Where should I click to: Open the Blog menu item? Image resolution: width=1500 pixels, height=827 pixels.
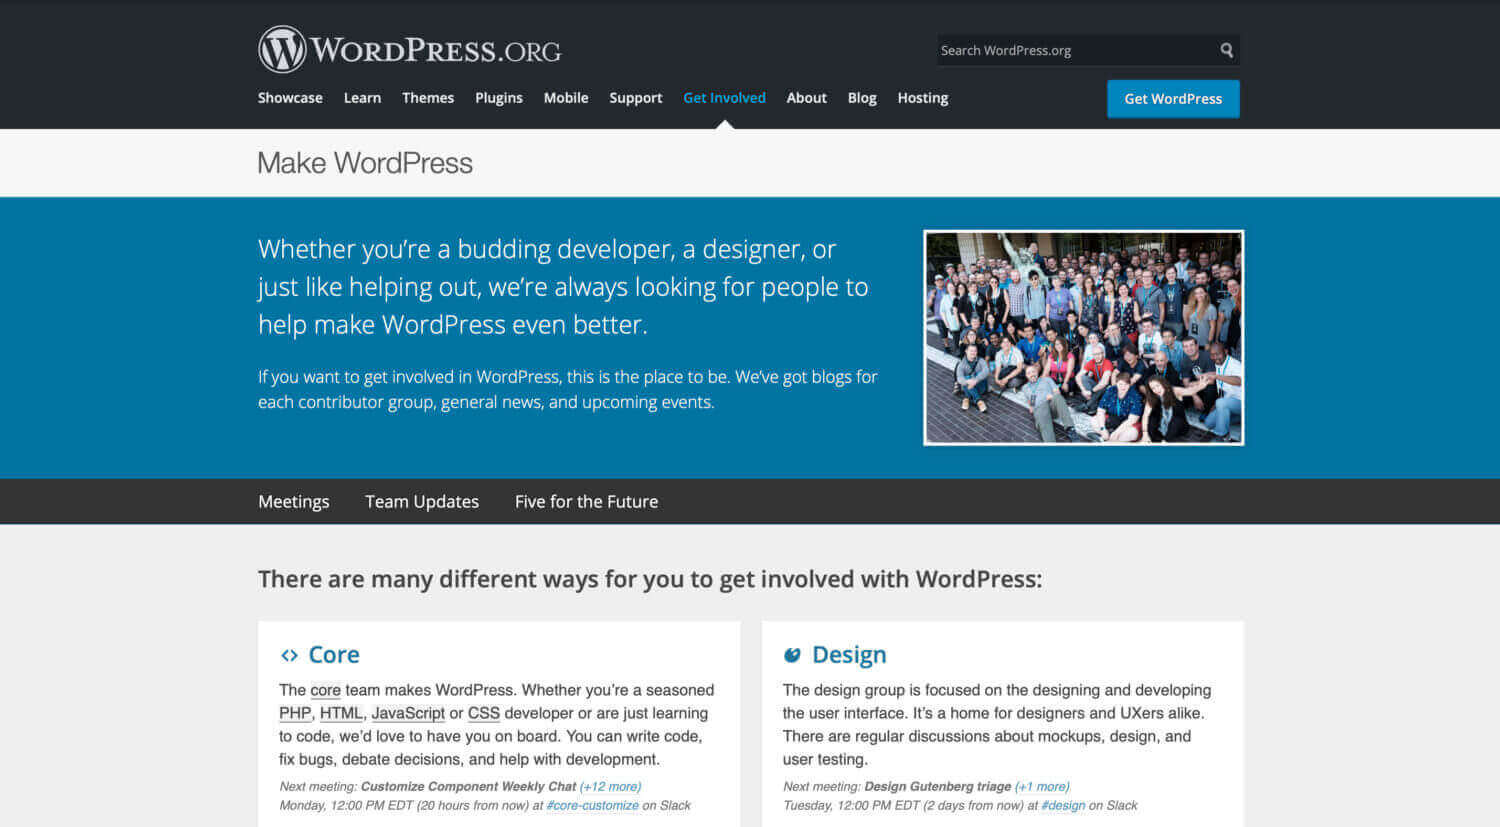[862, 98]
